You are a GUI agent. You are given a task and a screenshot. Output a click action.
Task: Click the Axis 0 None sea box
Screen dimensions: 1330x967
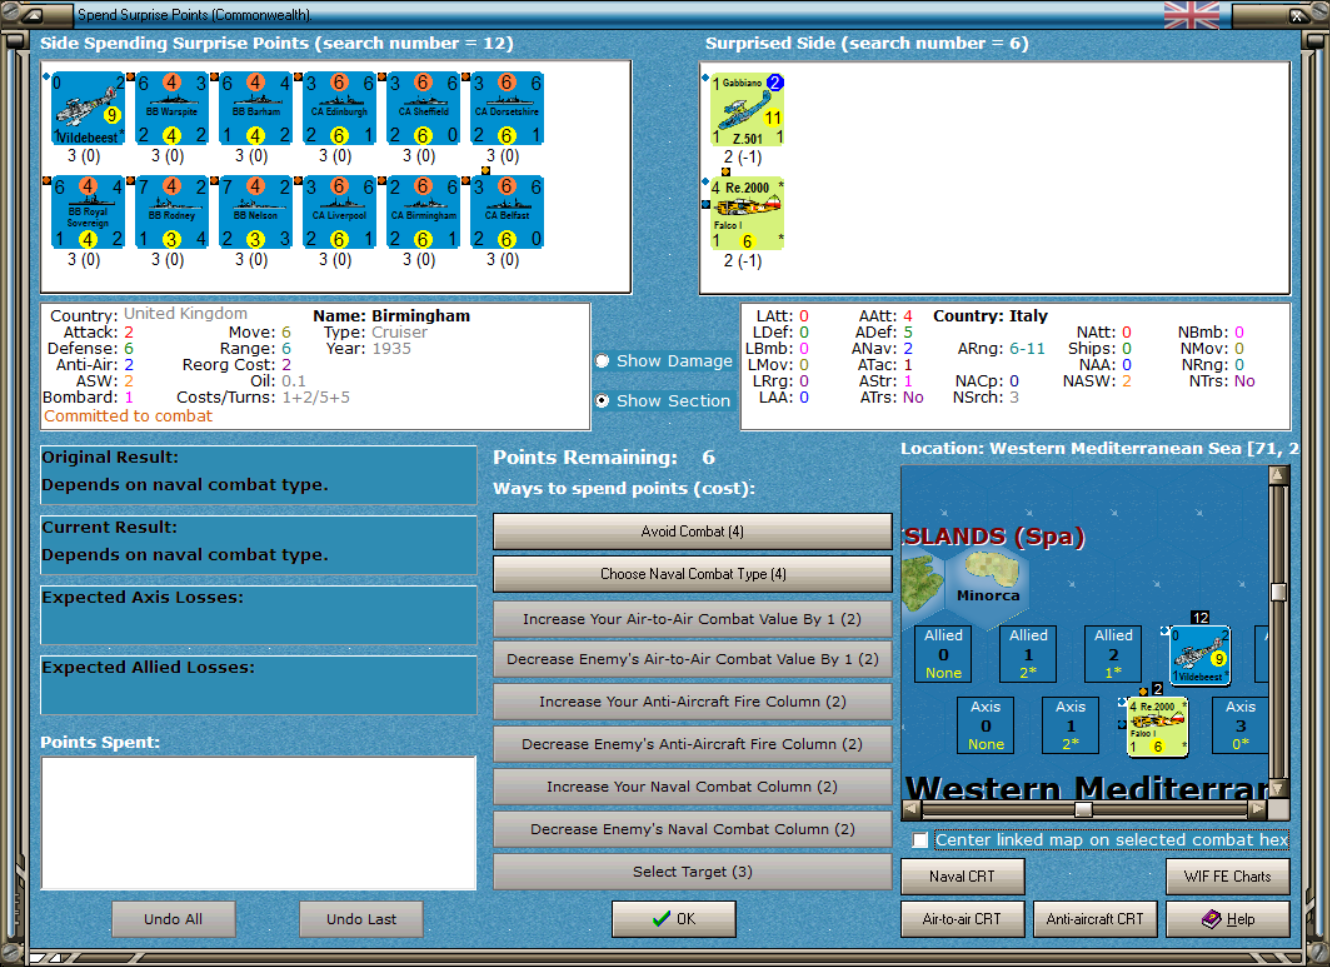(985, 725)
